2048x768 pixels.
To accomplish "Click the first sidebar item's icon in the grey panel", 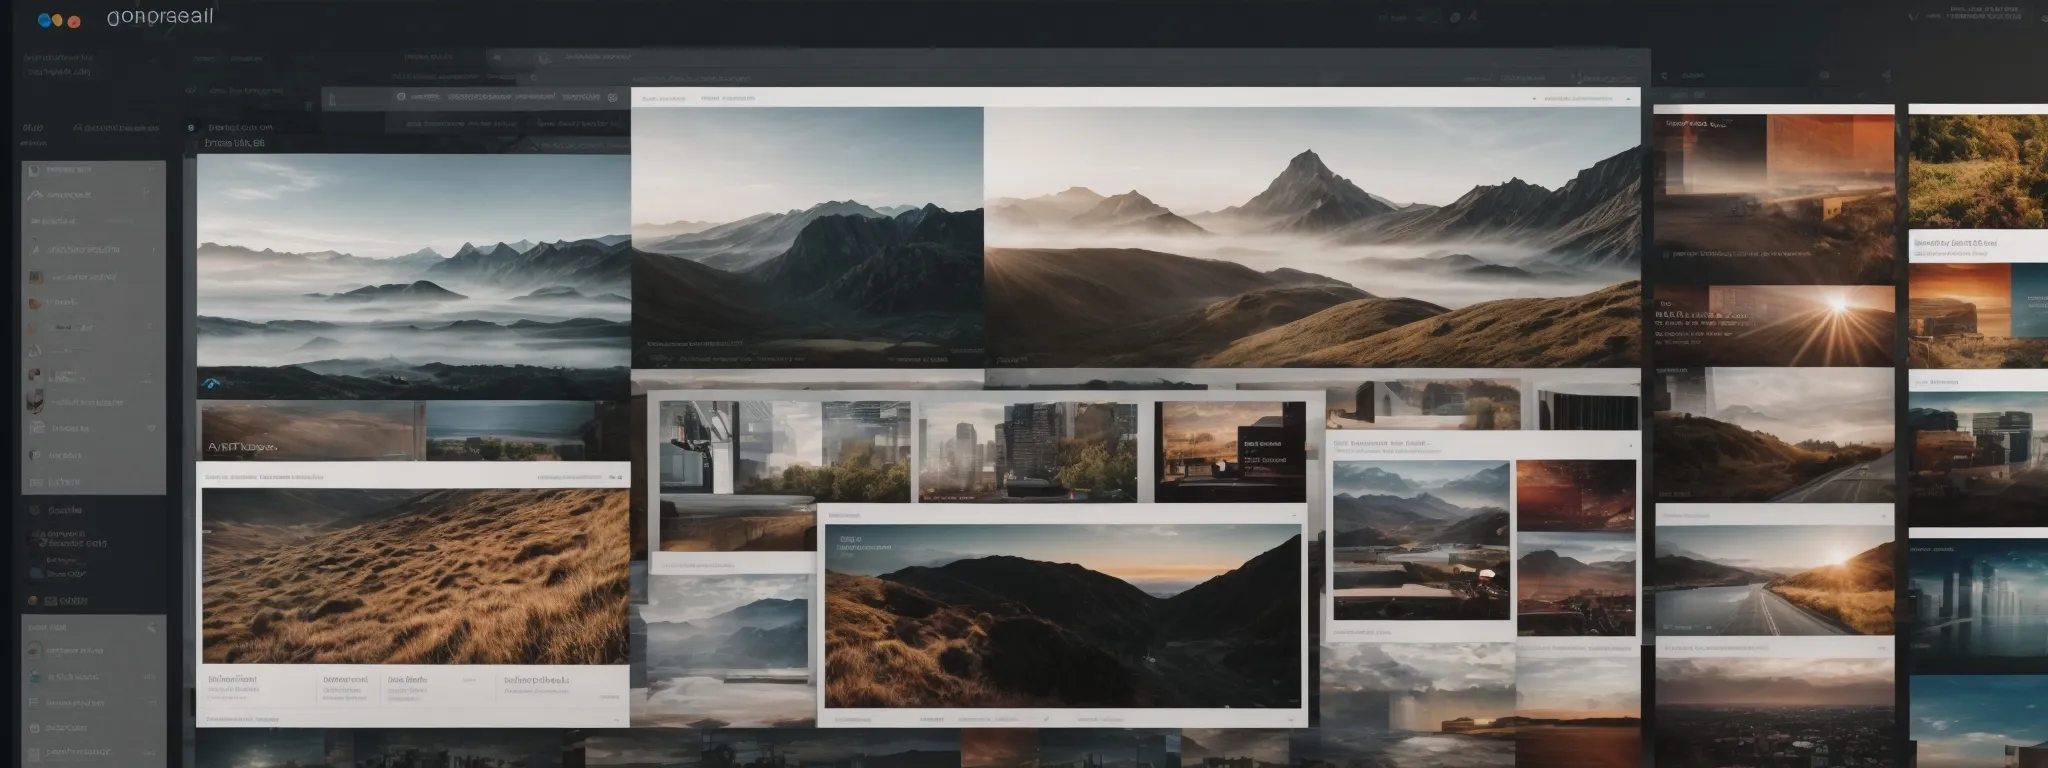I will [x=35, y=171].
